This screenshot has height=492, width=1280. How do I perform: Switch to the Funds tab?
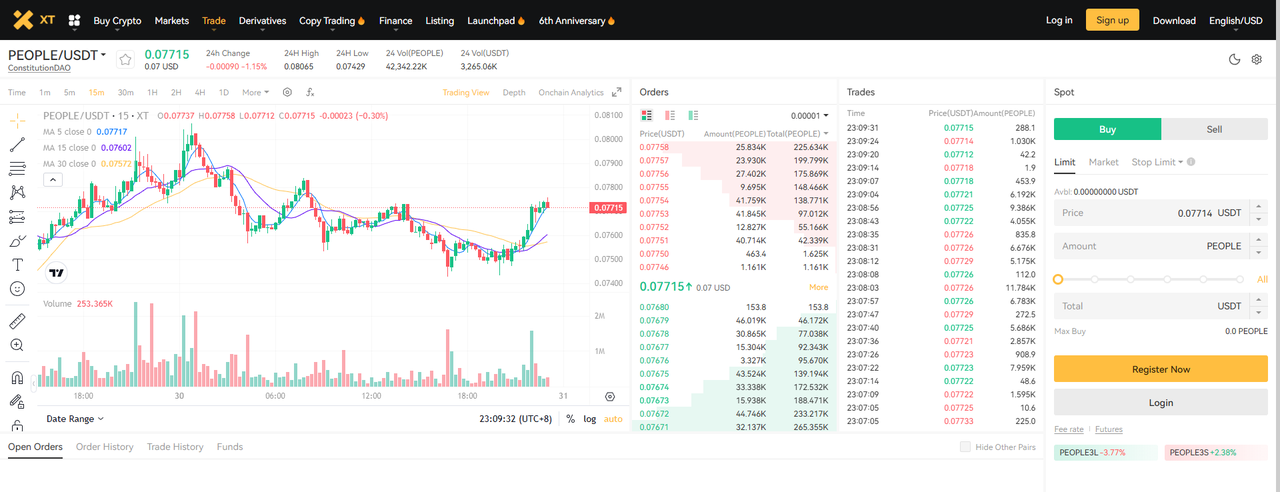tap(230, 447)
